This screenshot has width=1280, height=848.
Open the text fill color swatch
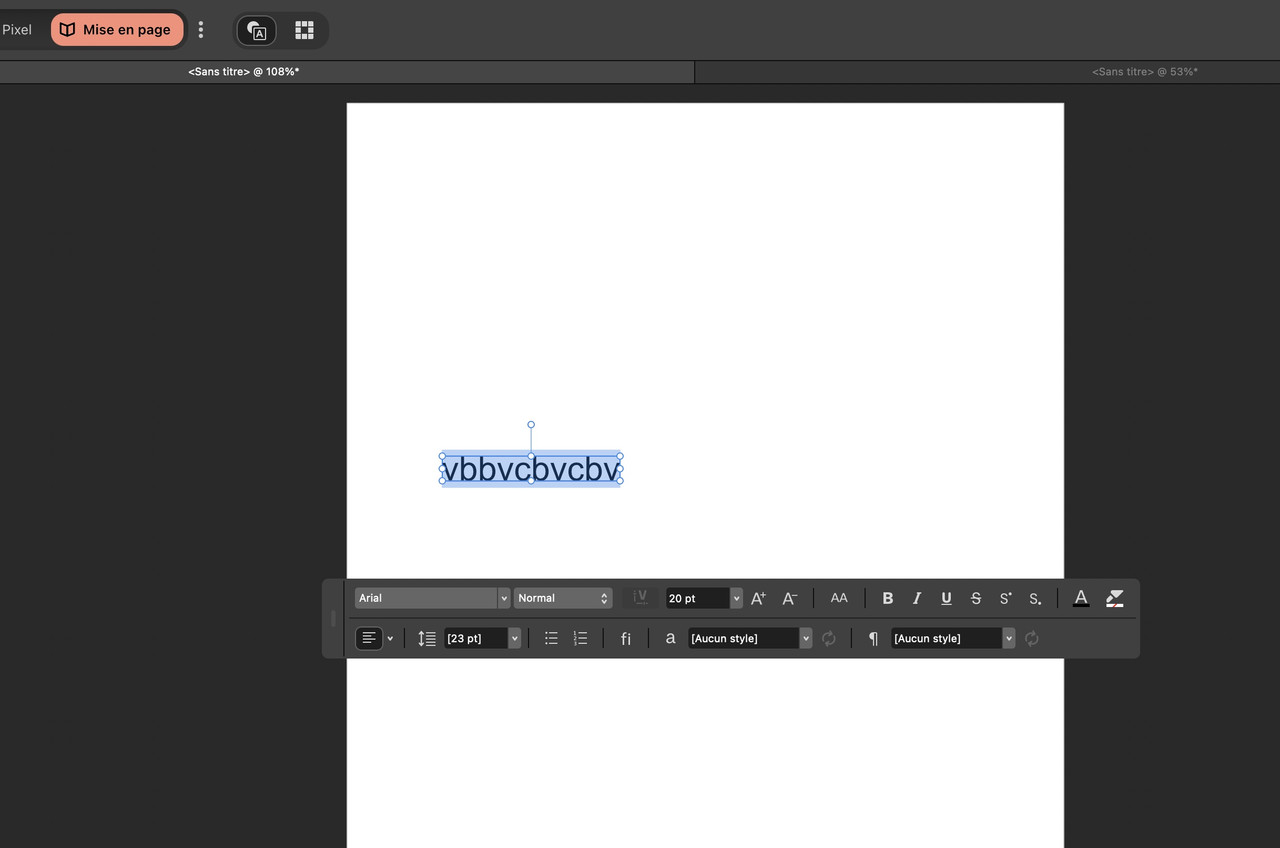point(1081,598)
